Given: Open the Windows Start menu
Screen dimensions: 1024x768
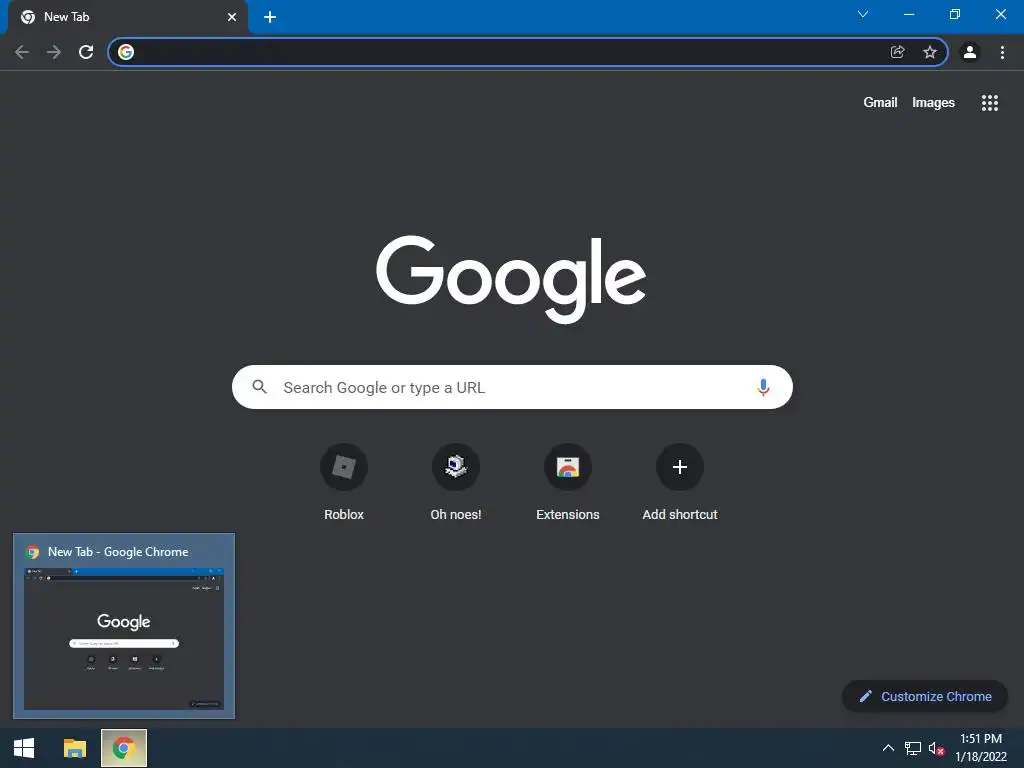Looking at the screenshot, I should coord(24,748).
